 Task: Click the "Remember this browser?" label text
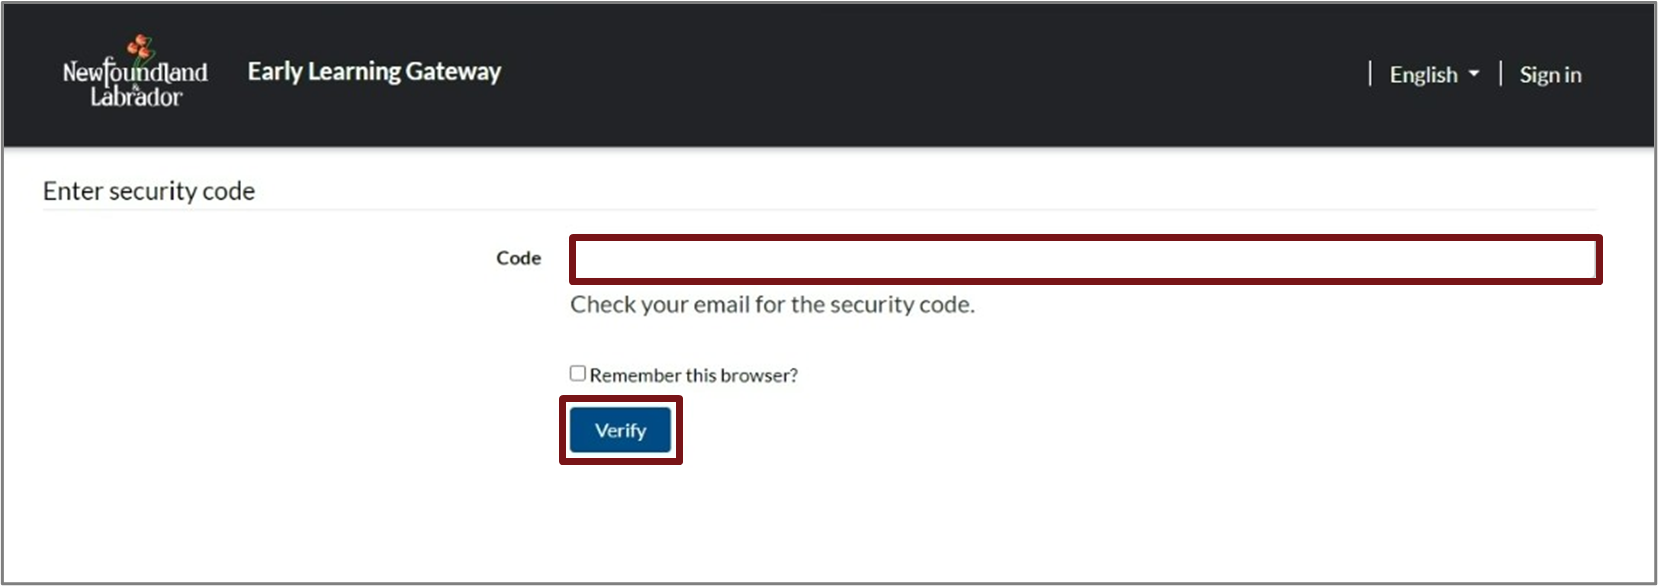[693, 376]
